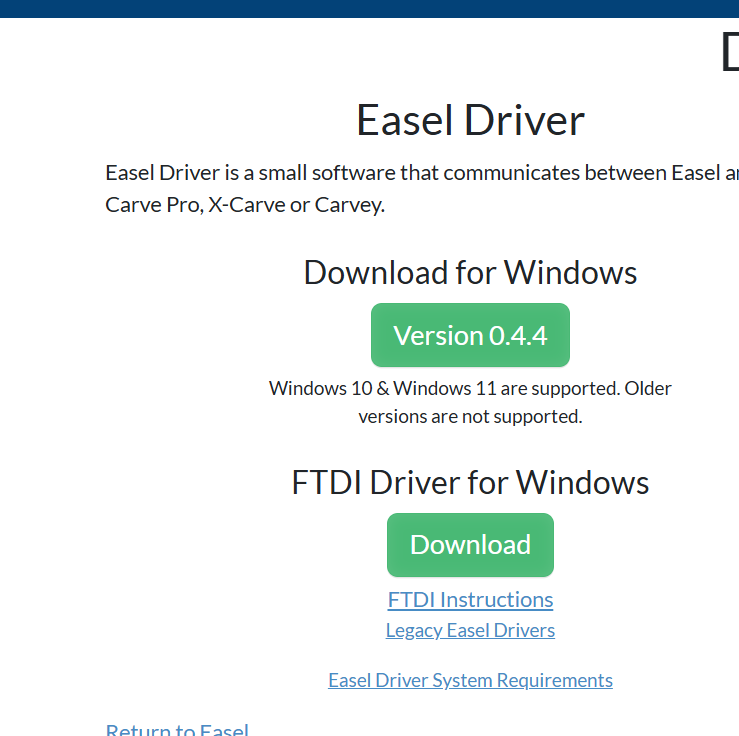View Easel Driver System Requirements link

tap(470, 680)
